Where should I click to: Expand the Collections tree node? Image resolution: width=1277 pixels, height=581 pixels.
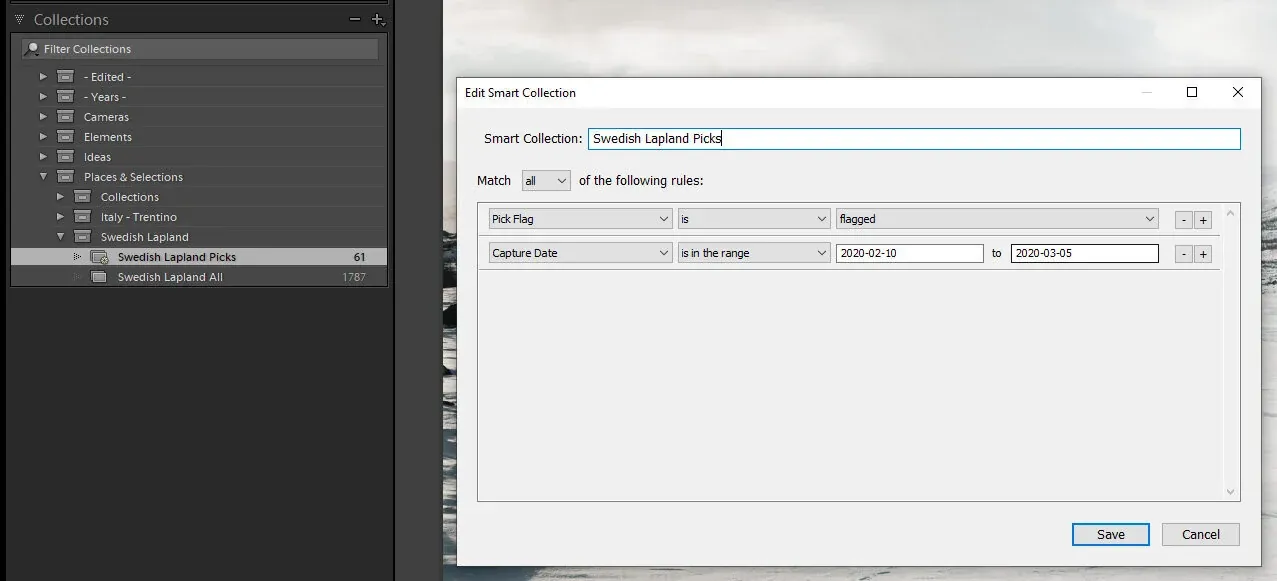(x=60, y=196)
